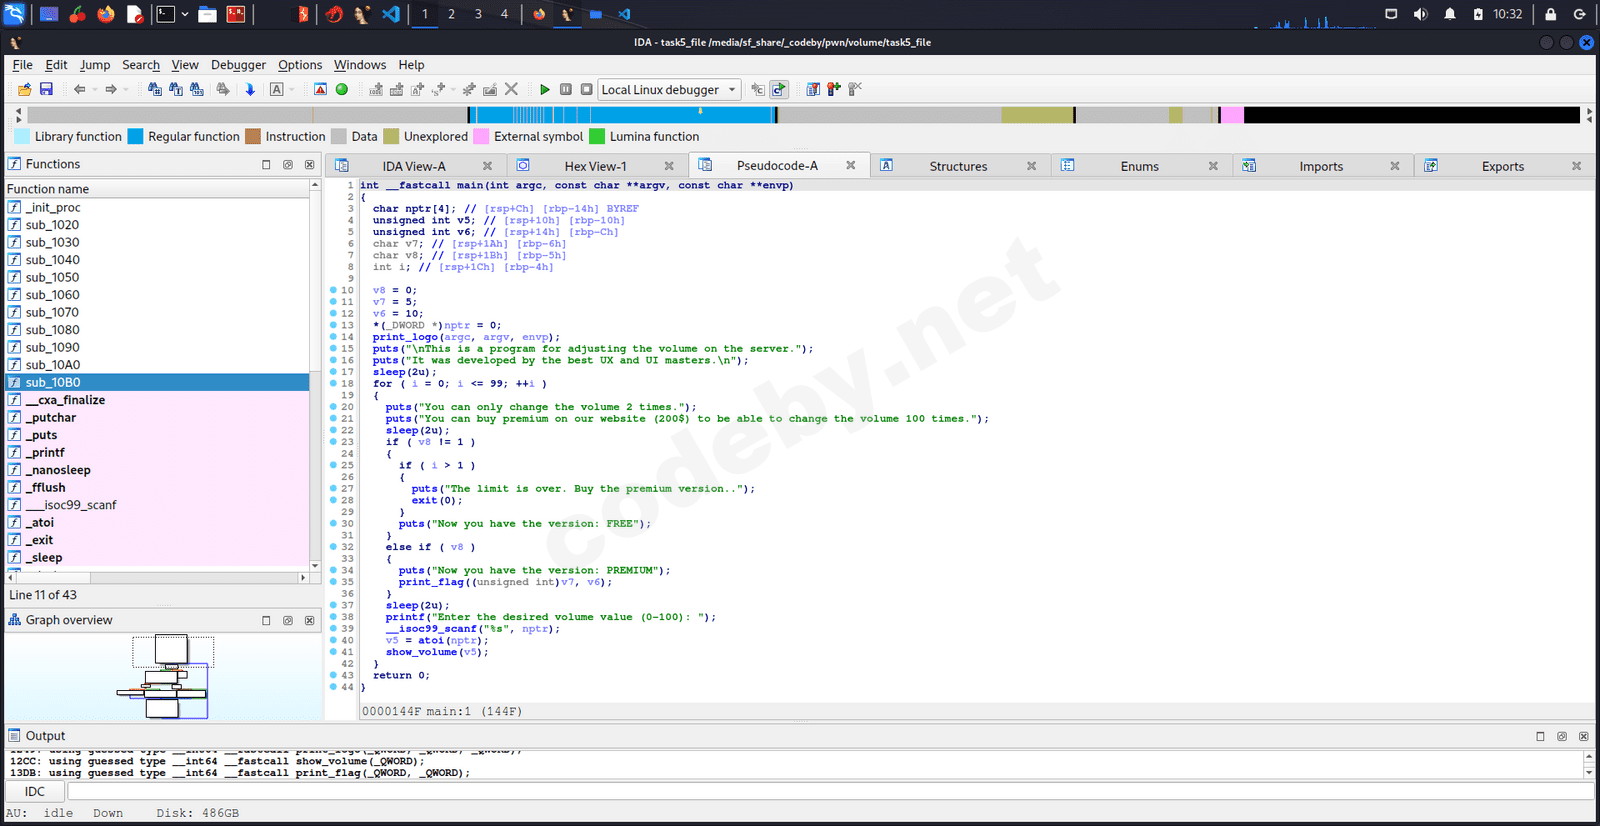The height and width of the screenshot is (826, 1600).
Task: Click the Pause process button
Action: 566,90
